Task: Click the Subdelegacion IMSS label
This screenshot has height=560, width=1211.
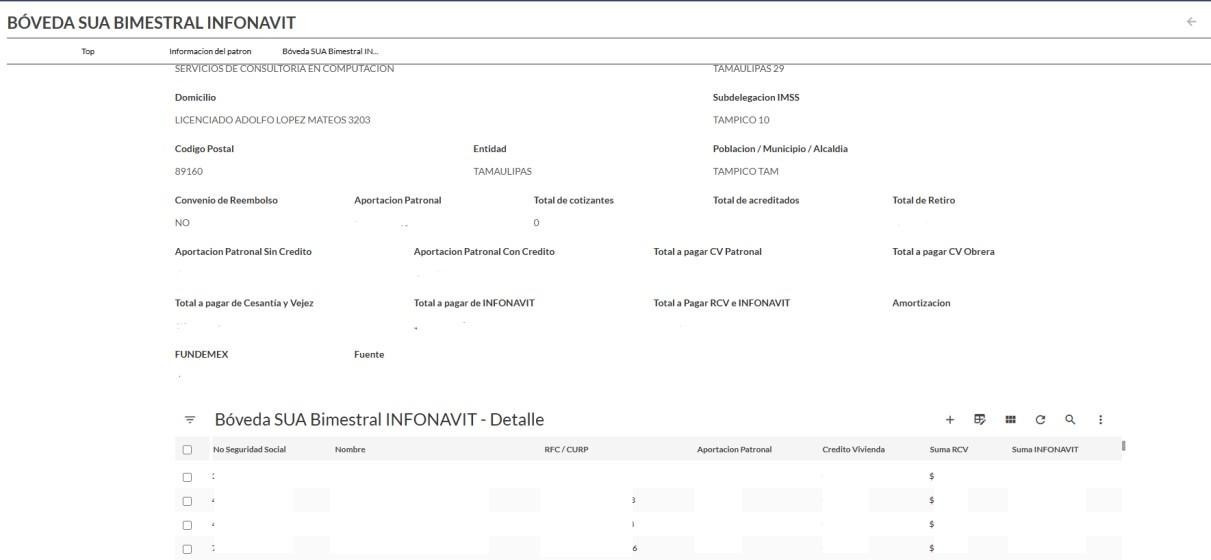Action: pyautogui.click(x=756, y=97)
